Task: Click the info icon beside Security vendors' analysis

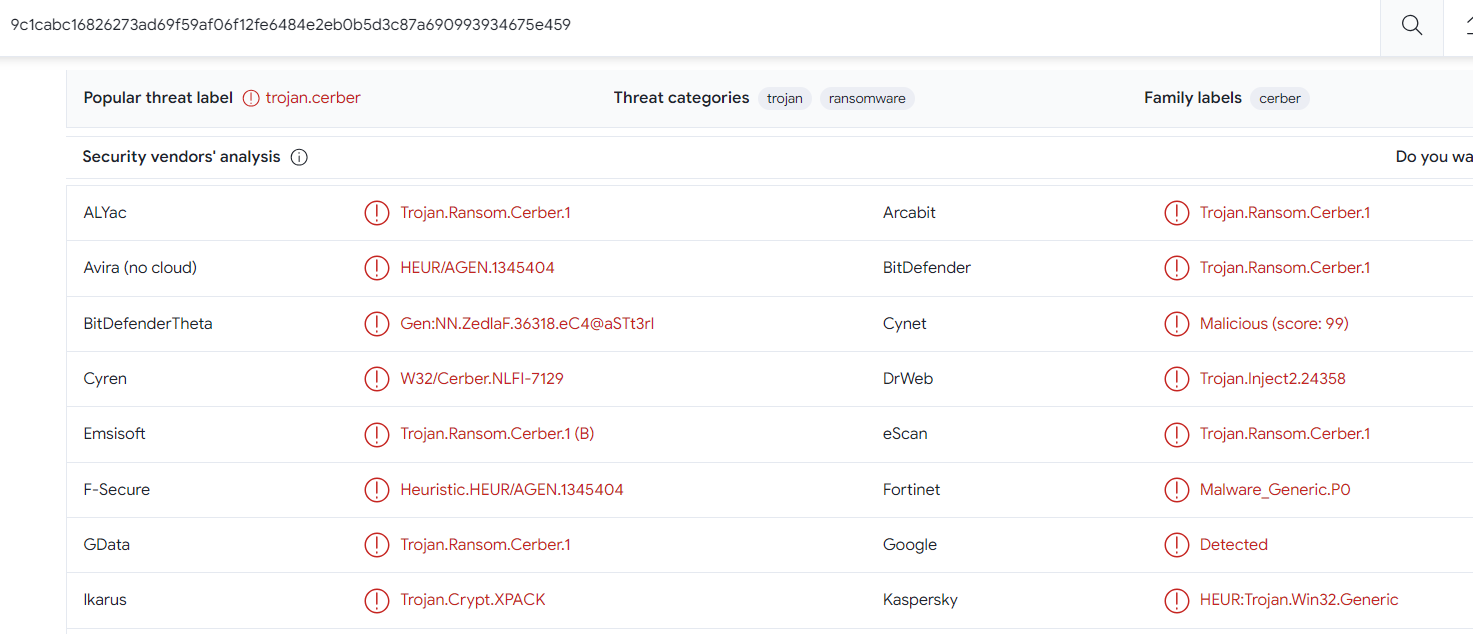Action: [298, 157]
